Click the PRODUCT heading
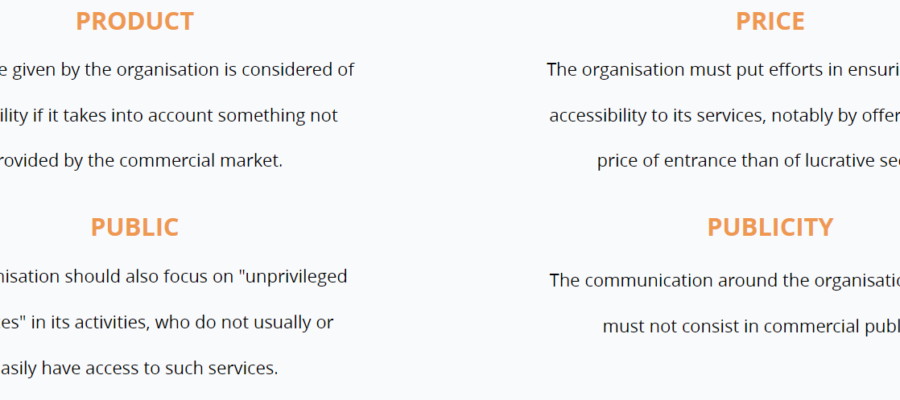Screen dimensions: 900x400 (x=135, y=21)
